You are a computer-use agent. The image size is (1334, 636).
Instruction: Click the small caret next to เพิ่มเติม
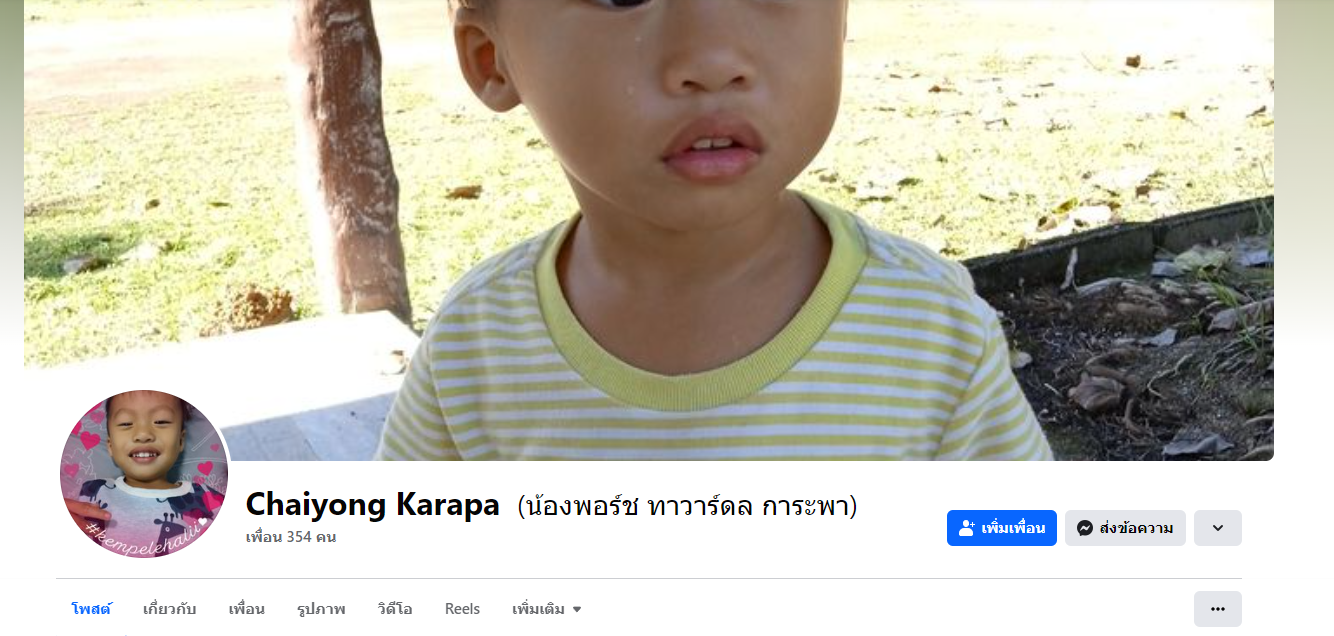576,609
